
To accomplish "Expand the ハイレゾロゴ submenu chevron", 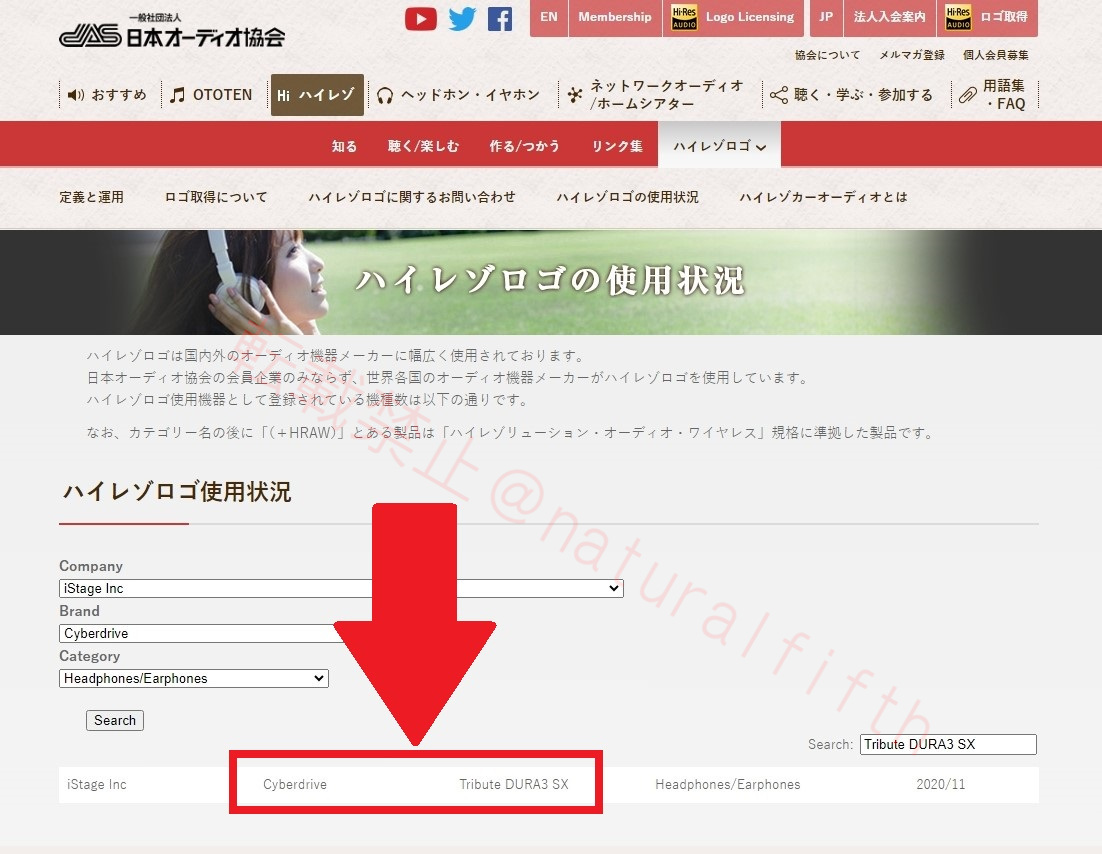I will (761, 147).
